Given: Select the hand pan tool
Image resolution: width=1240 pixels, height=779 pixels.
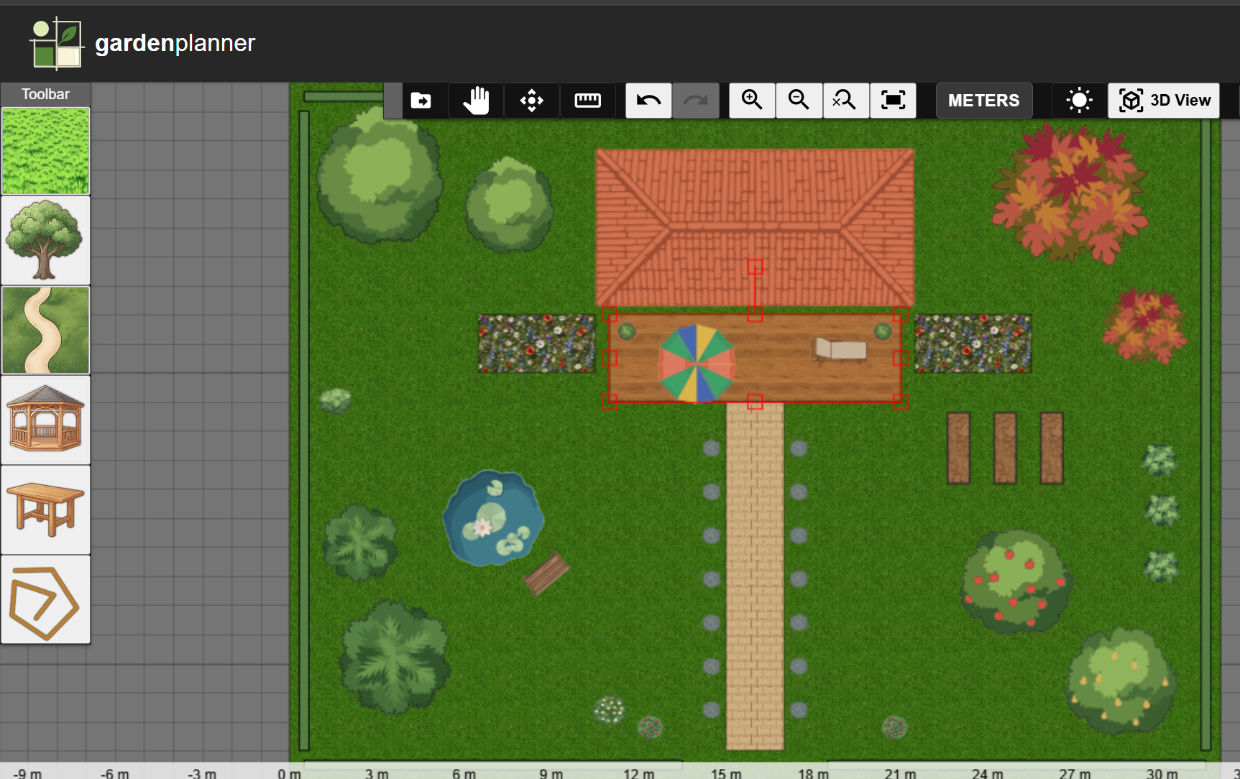Looking at the screenshot, I should coord(476,100).
